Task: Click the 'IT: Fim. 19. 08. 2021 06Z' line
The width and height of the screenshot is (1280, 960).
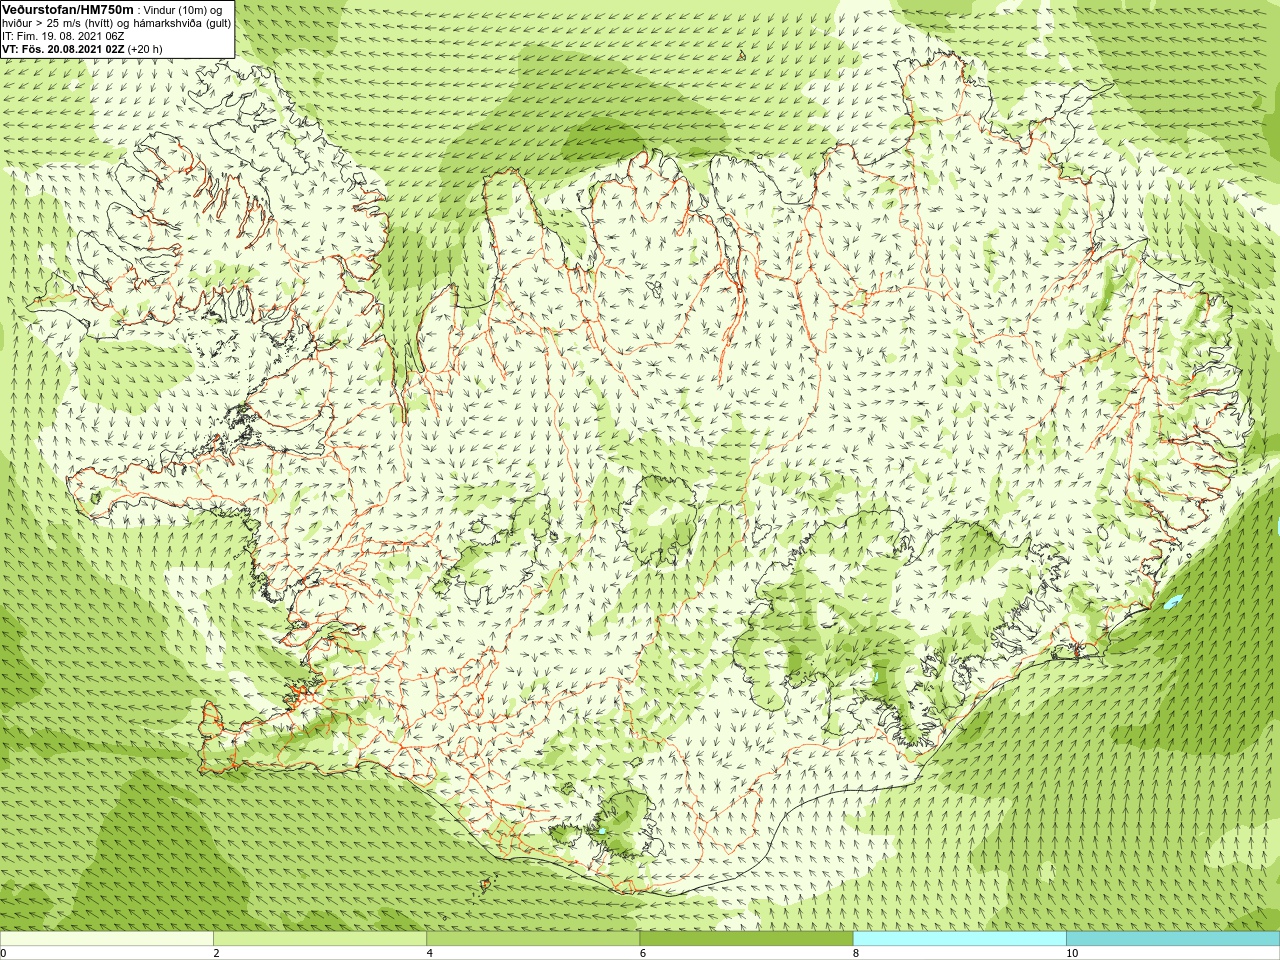Action: tap(63, 36)
